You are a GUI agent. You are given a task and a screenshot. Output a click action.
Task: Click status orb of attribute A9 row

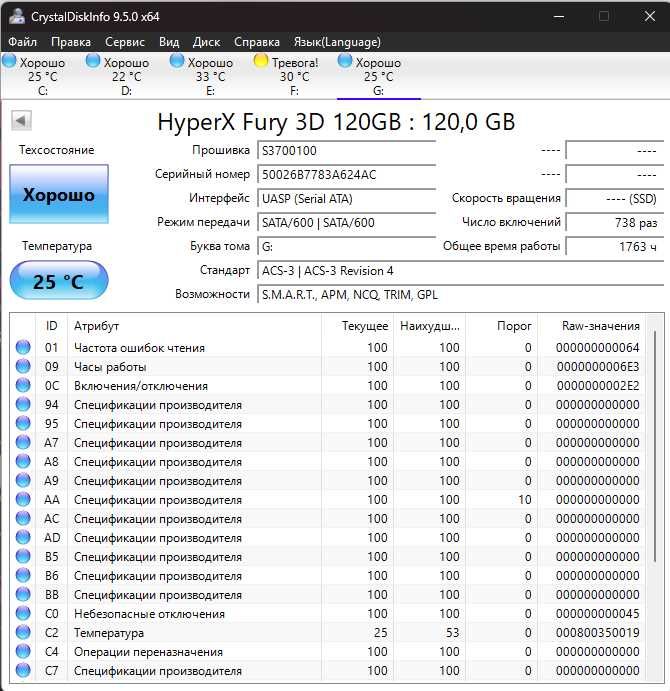point(23,480)
